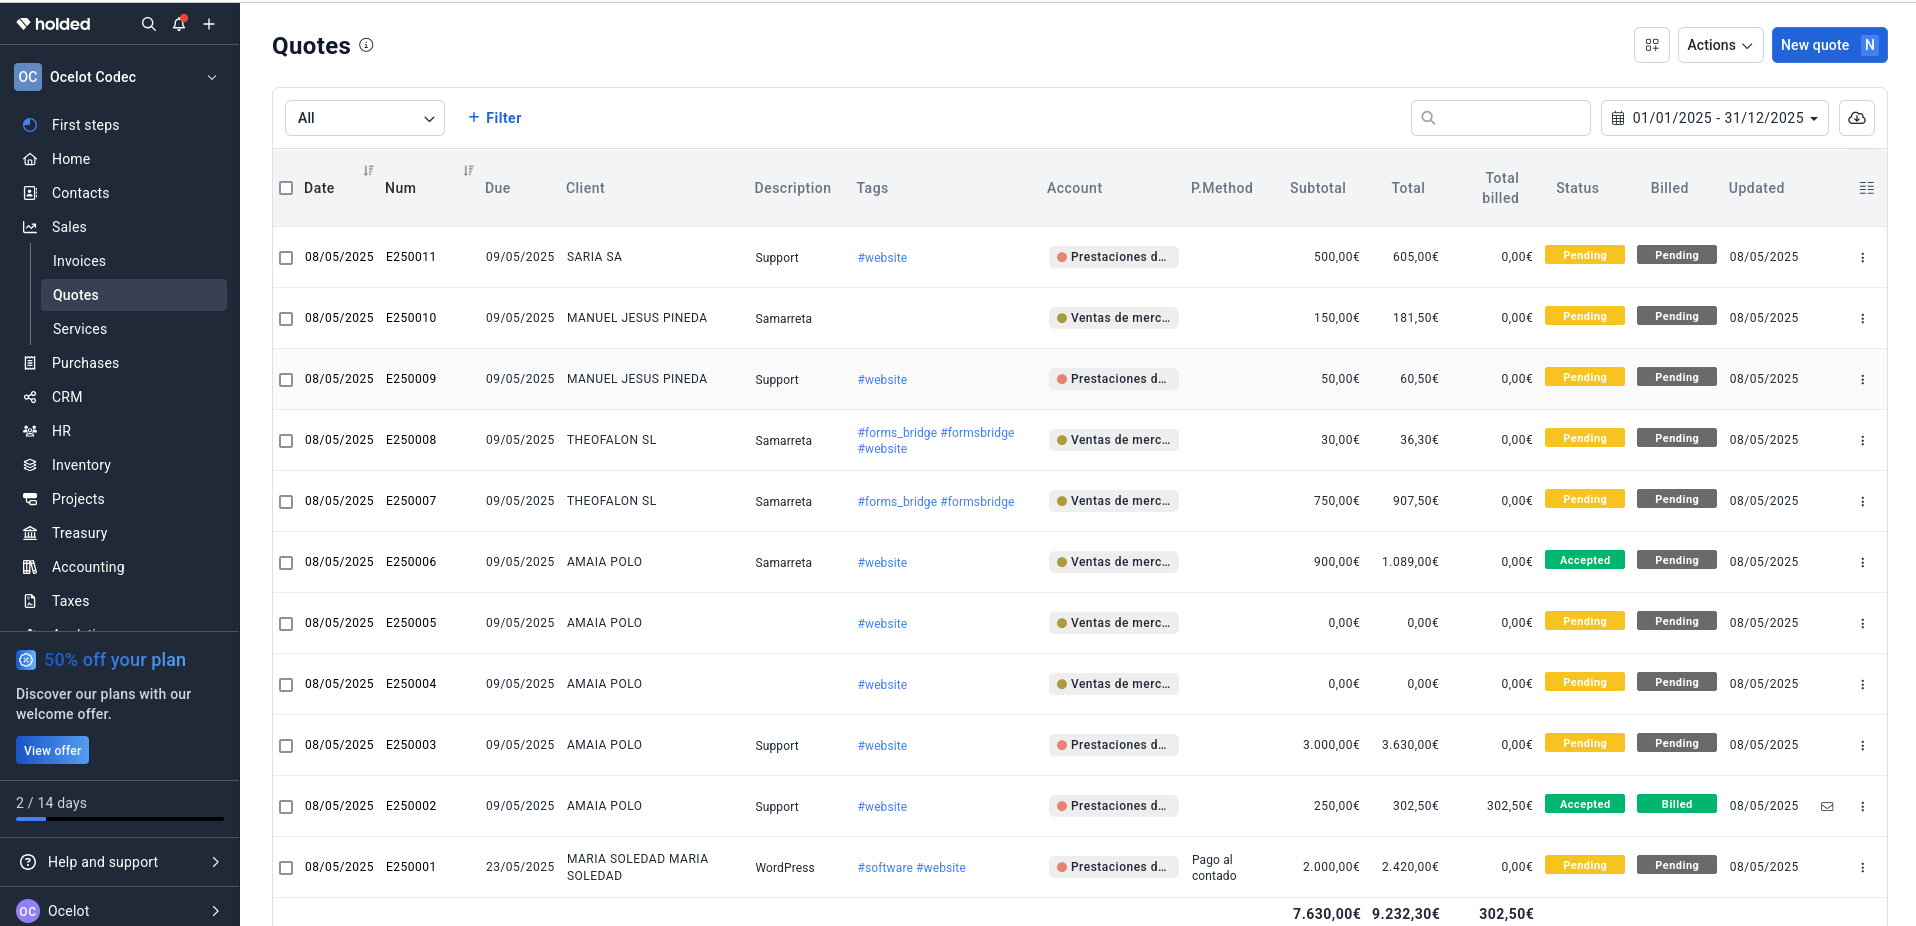Click the info icon next to Quotes title

tap(366, 45)
